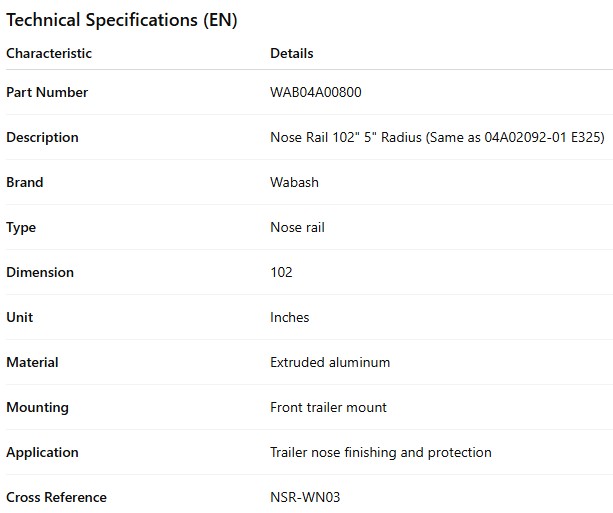The image size is (613, 513).
Task: Click the Technical Specifications (EN) heading
Action: [121, 19]
